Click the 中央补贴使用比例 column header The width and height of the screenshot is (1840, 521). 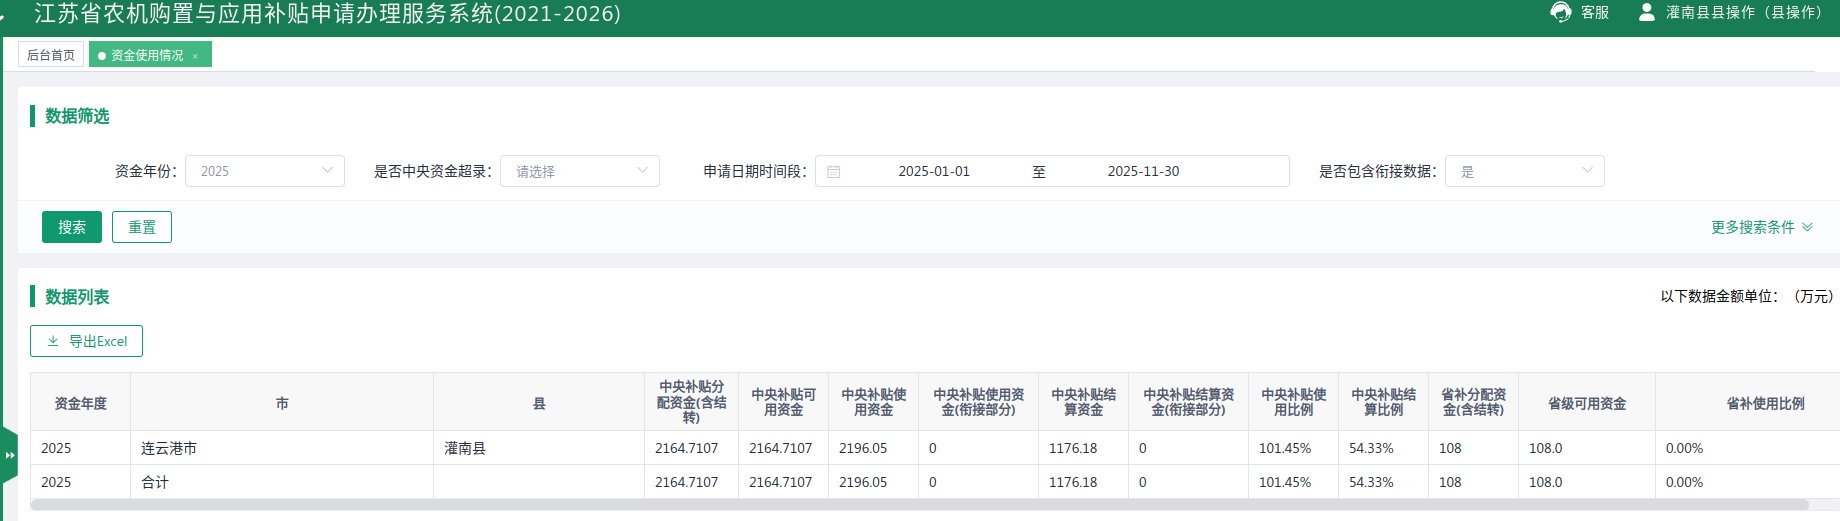tap(1293, 402)
